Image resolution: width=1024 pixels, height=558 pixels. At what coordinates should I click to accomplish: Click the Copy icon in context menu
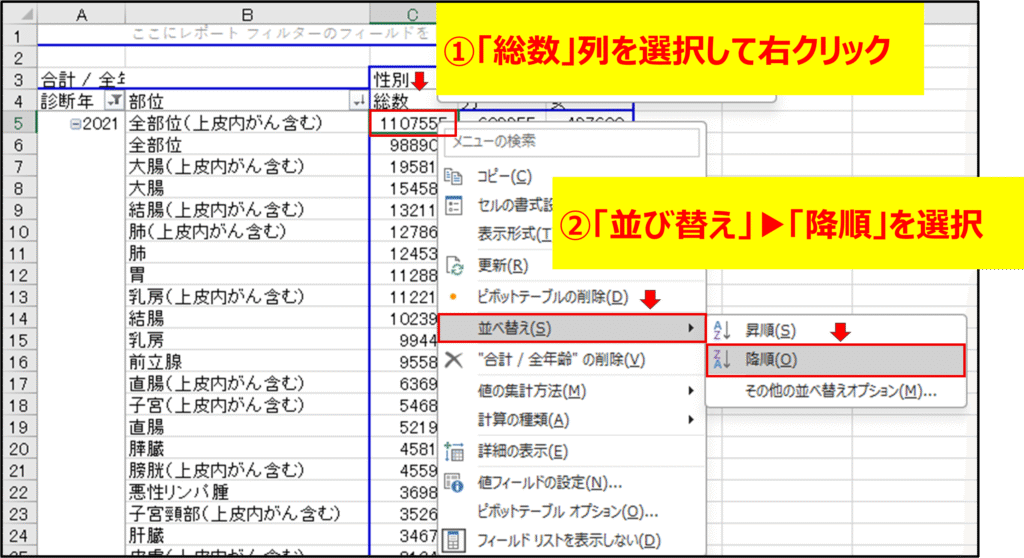click(454, 177)
